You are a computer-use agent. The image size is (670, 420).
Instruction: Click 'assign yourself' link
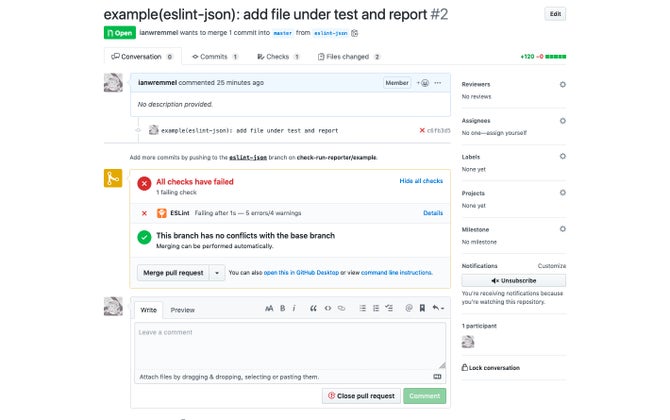507,133
